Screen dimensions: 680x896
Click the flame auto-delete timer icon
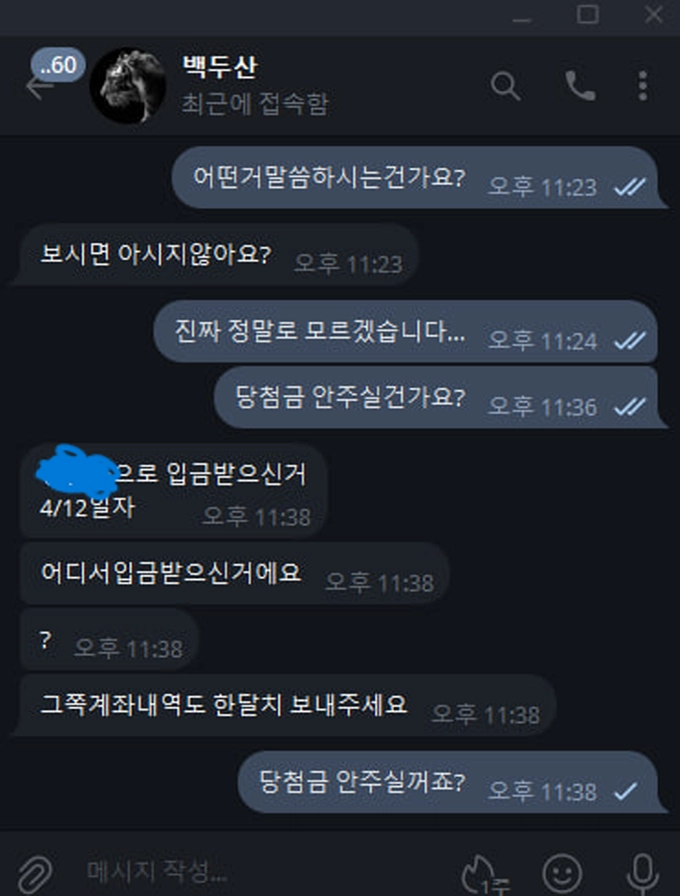point(483,874)
